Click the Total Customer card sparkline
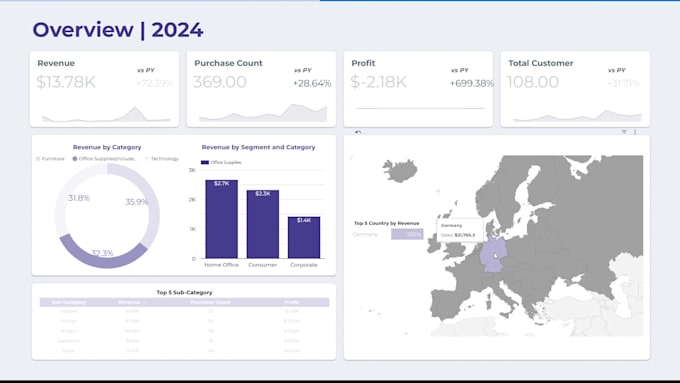 (x=577, y=116)
